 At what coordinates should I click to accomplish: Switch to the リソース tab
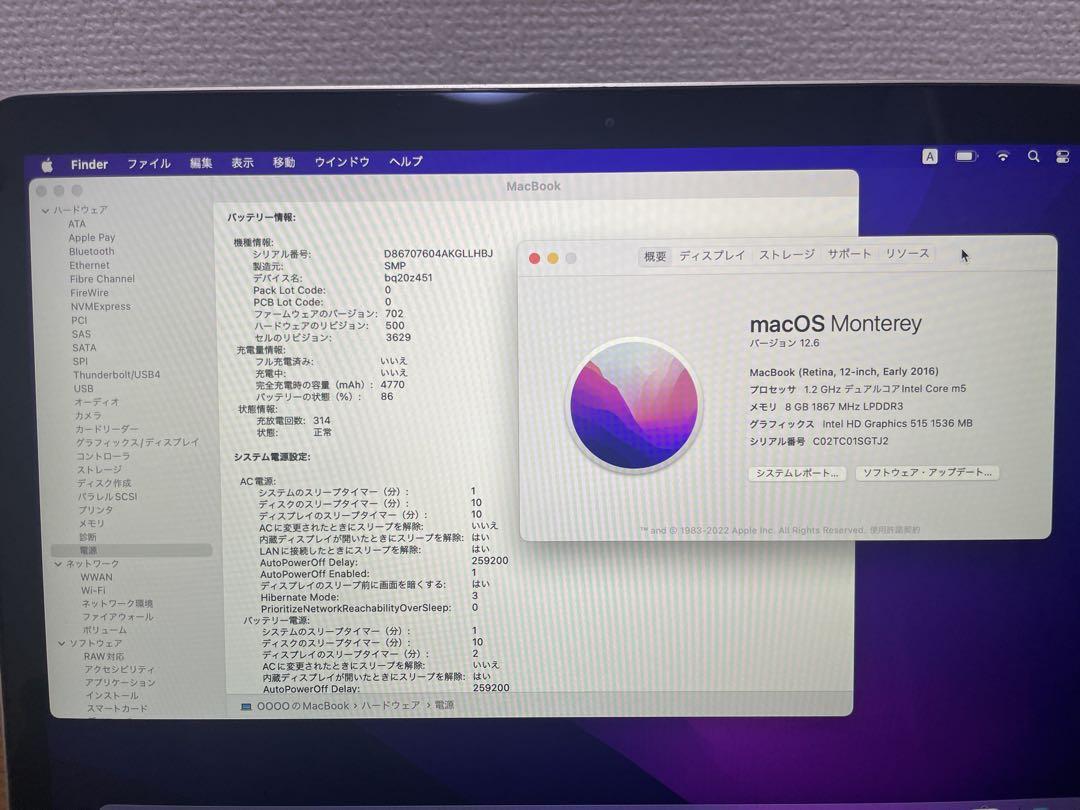[907, 253]
